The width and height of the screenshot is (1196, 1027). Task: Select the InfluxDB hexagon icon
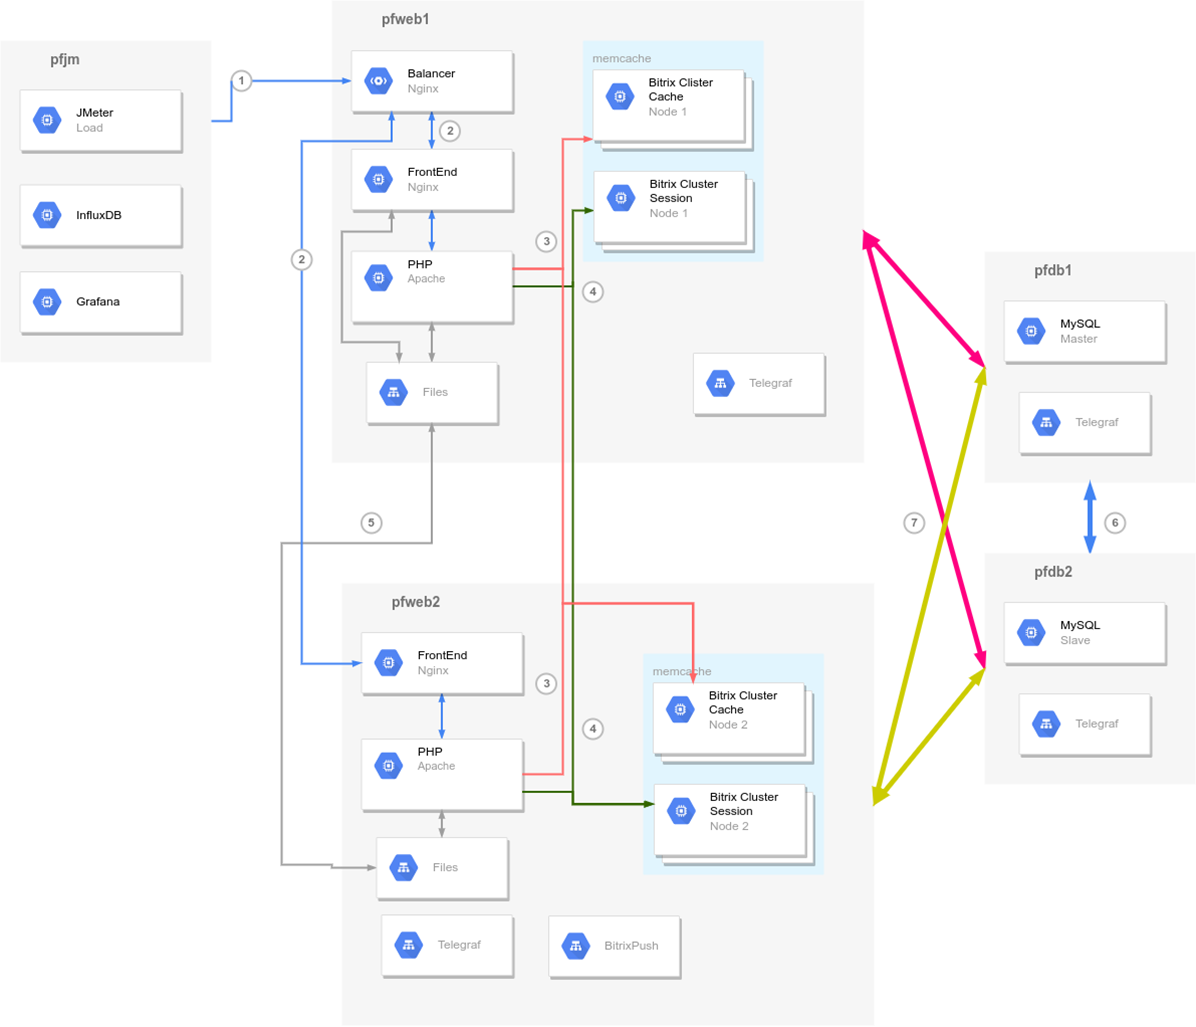(x=47, y=215)
